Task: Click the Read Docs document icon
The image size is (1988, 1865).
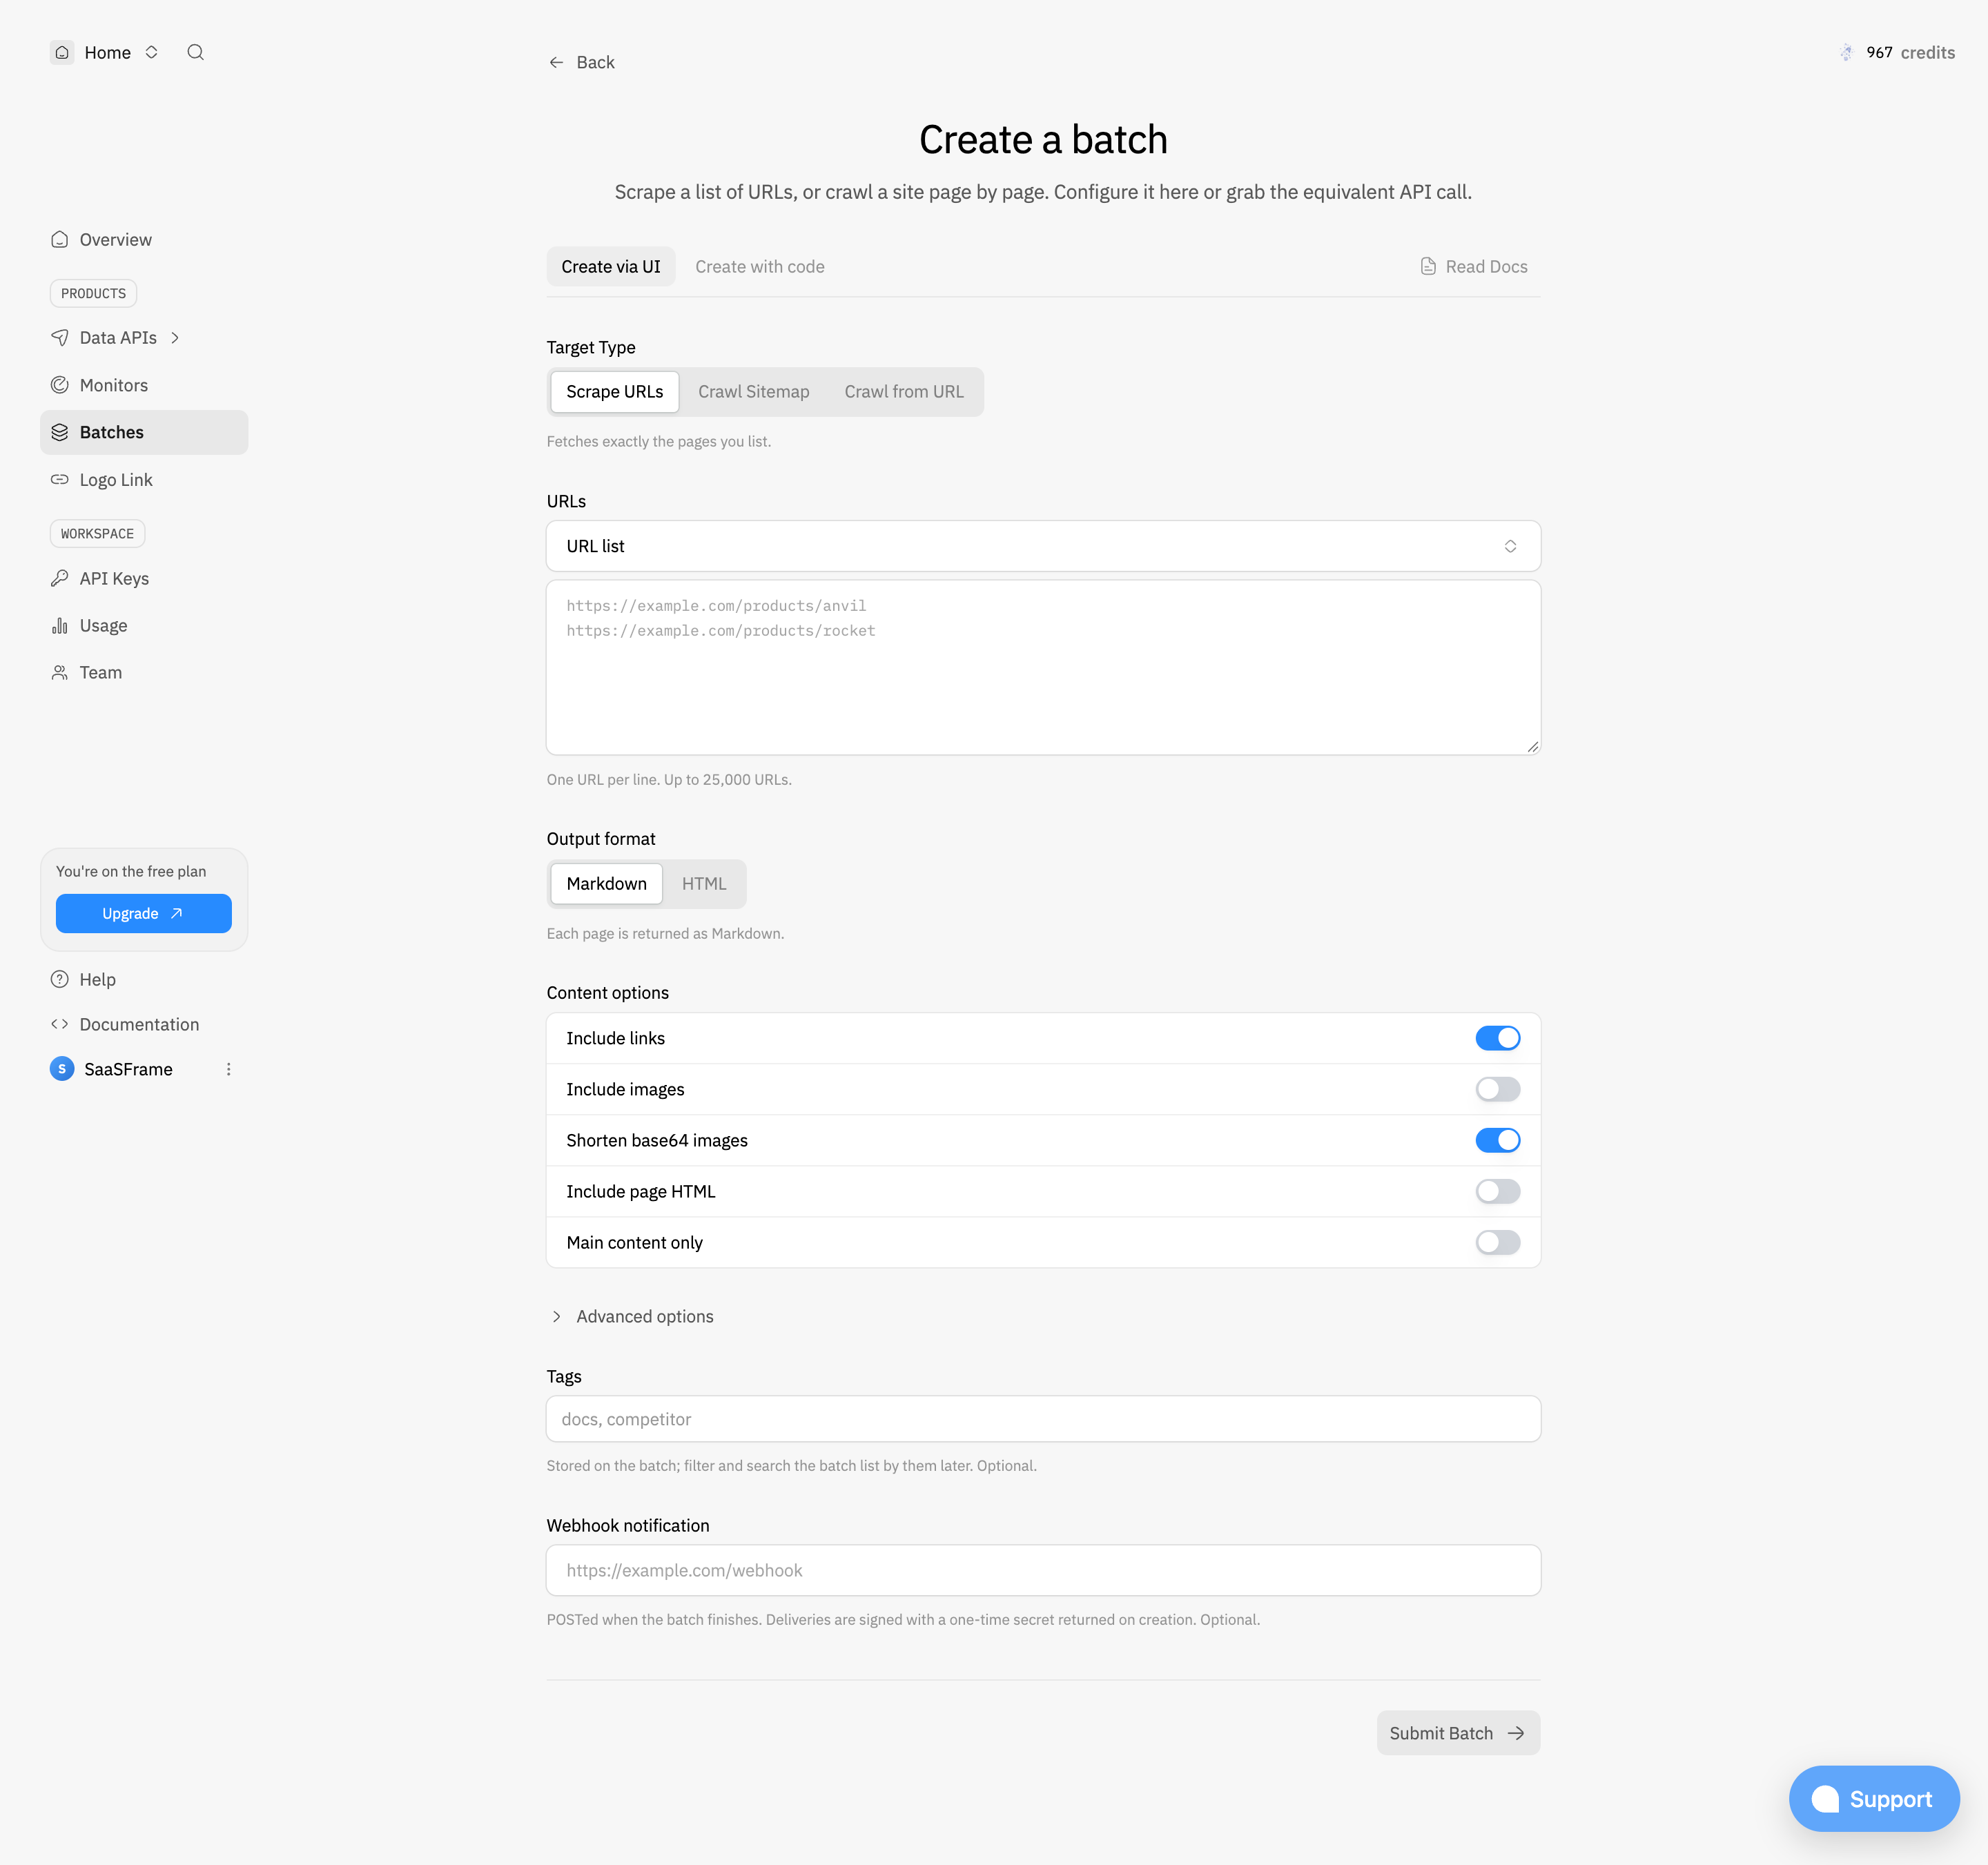Action: tap(1428, 267)
